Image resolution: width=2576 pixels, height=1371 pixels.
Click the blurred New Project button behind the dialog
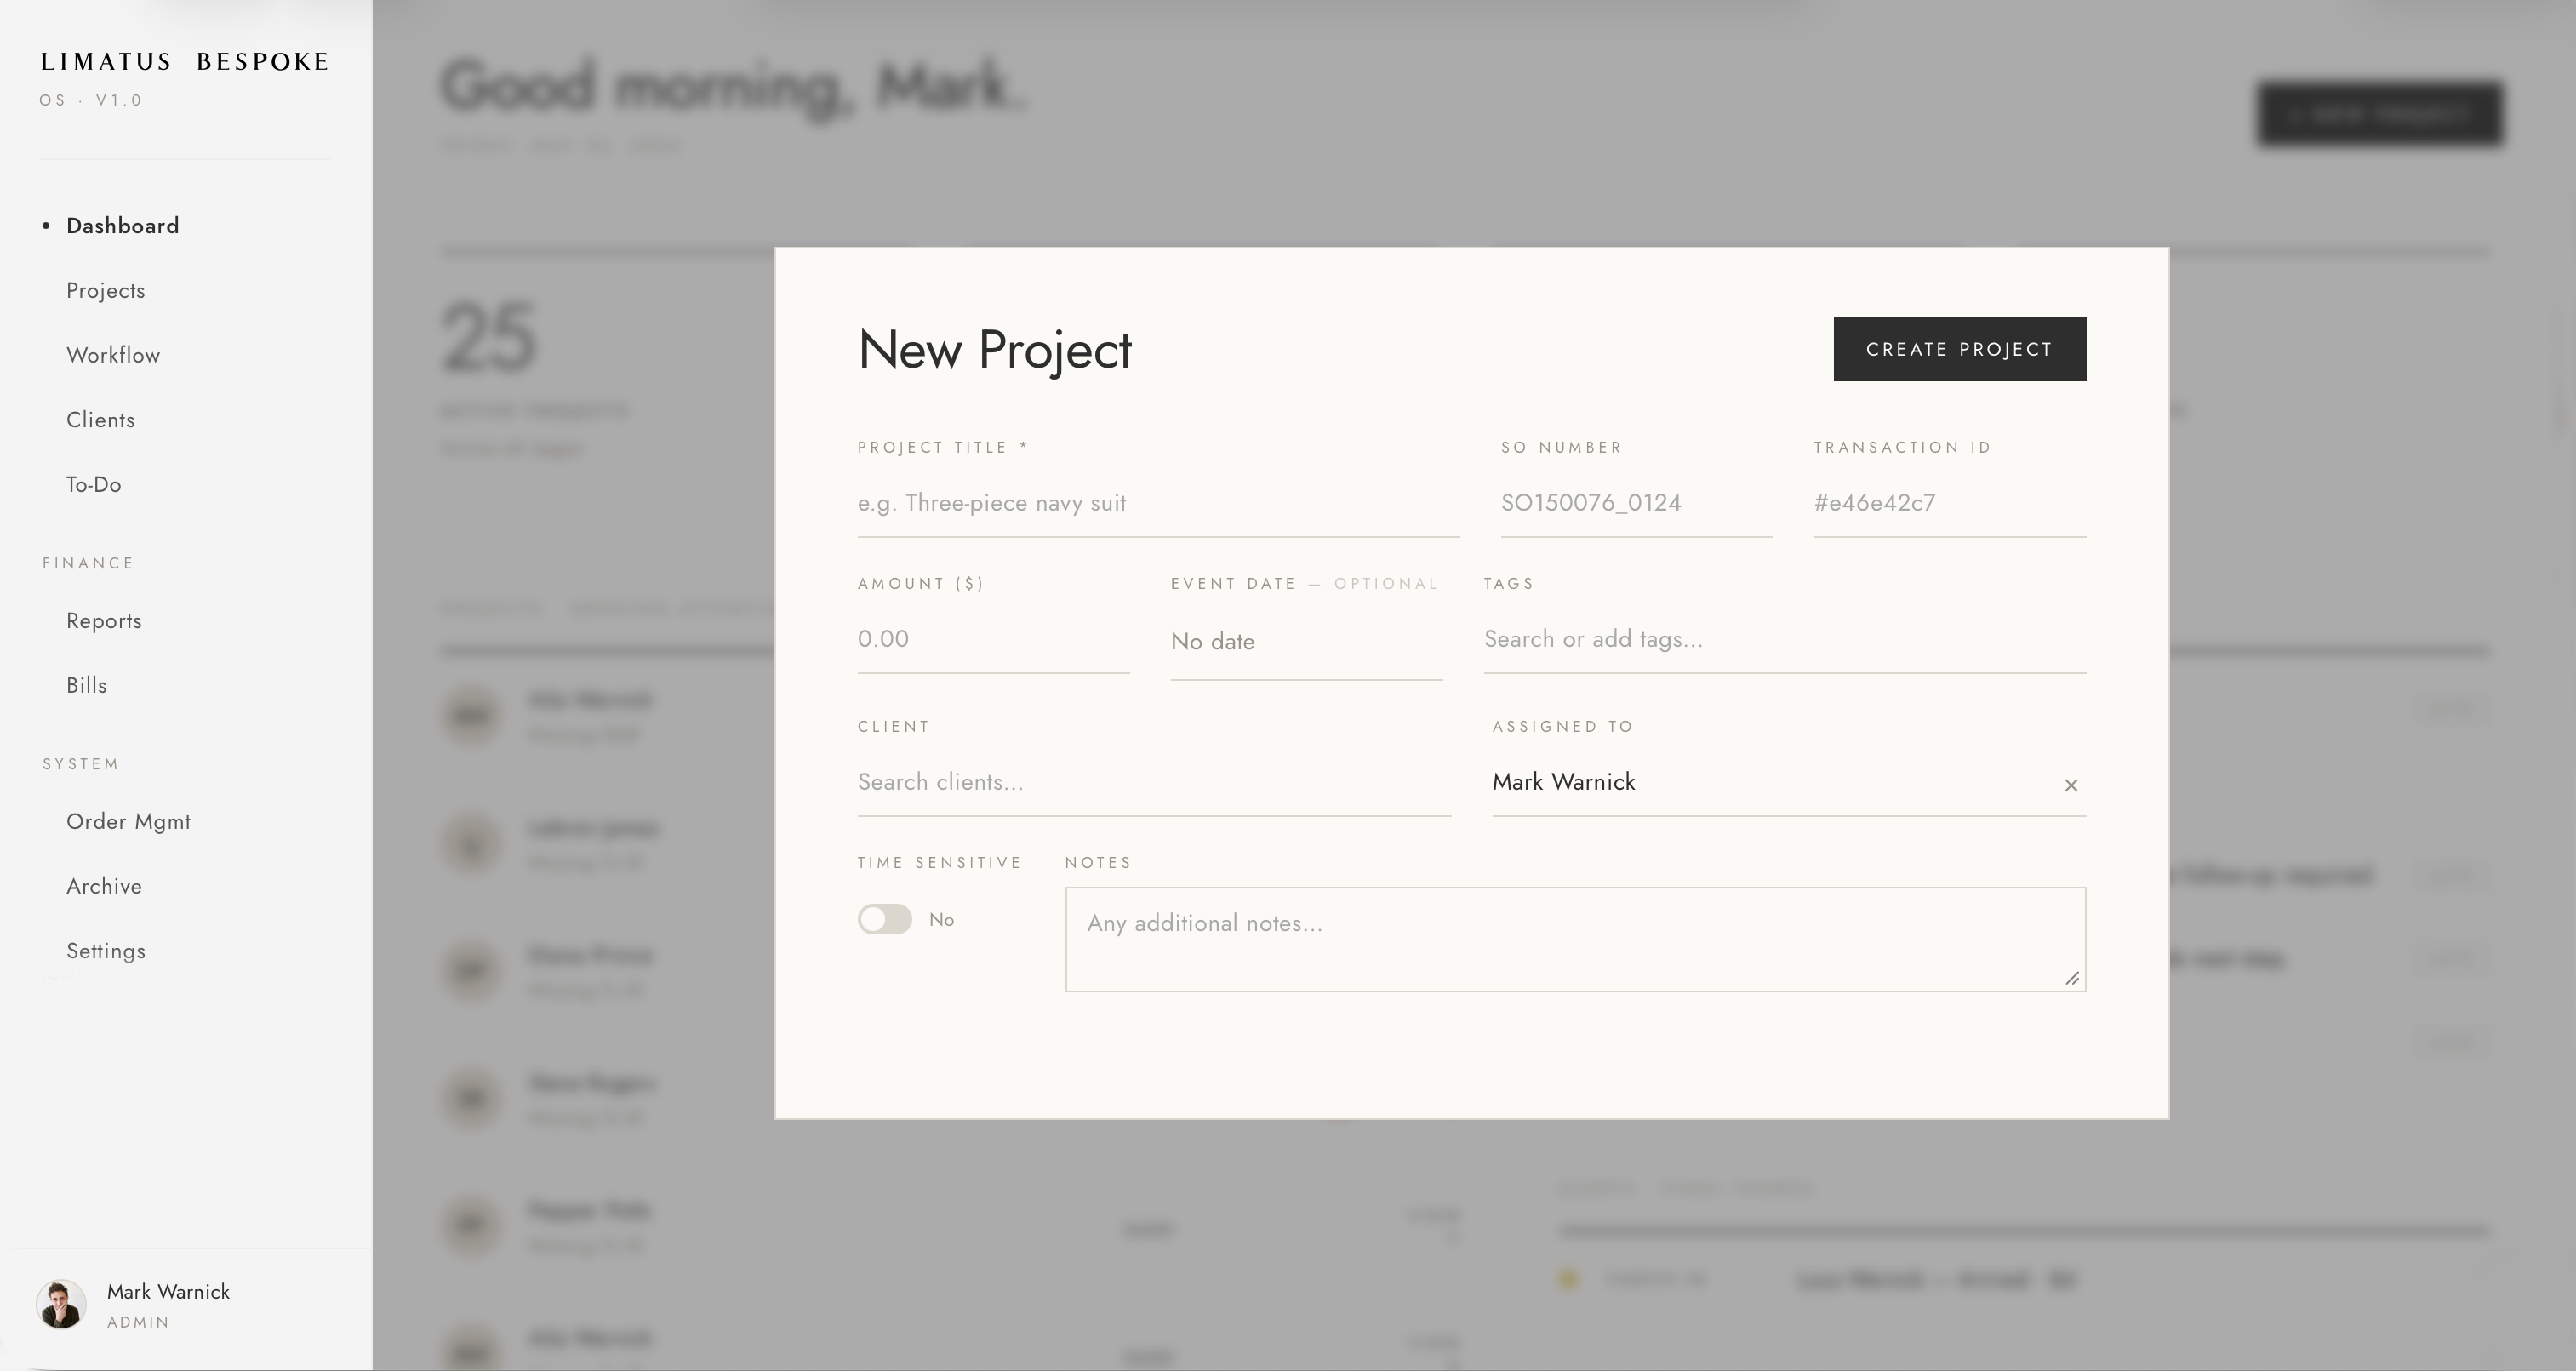(x=2379, y=114)
